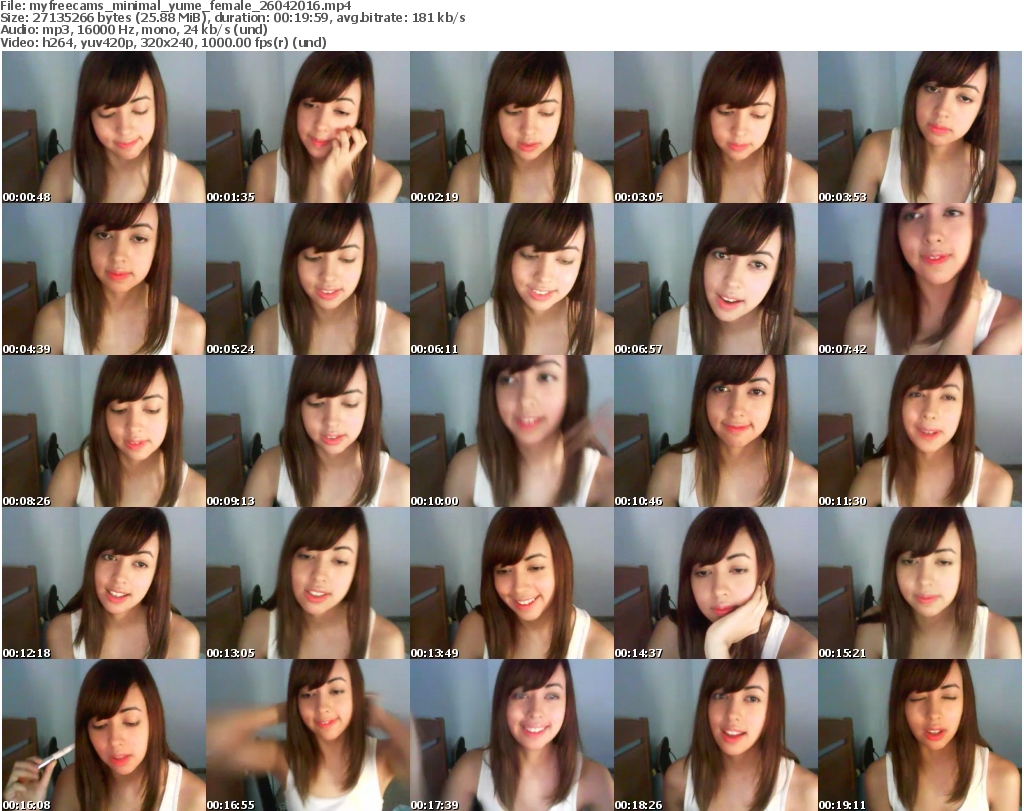Select the thumbnail stamped 00:01:35
Image resolution: width=1024 pixels, height=811 pixels.
(x=308, y=127)
